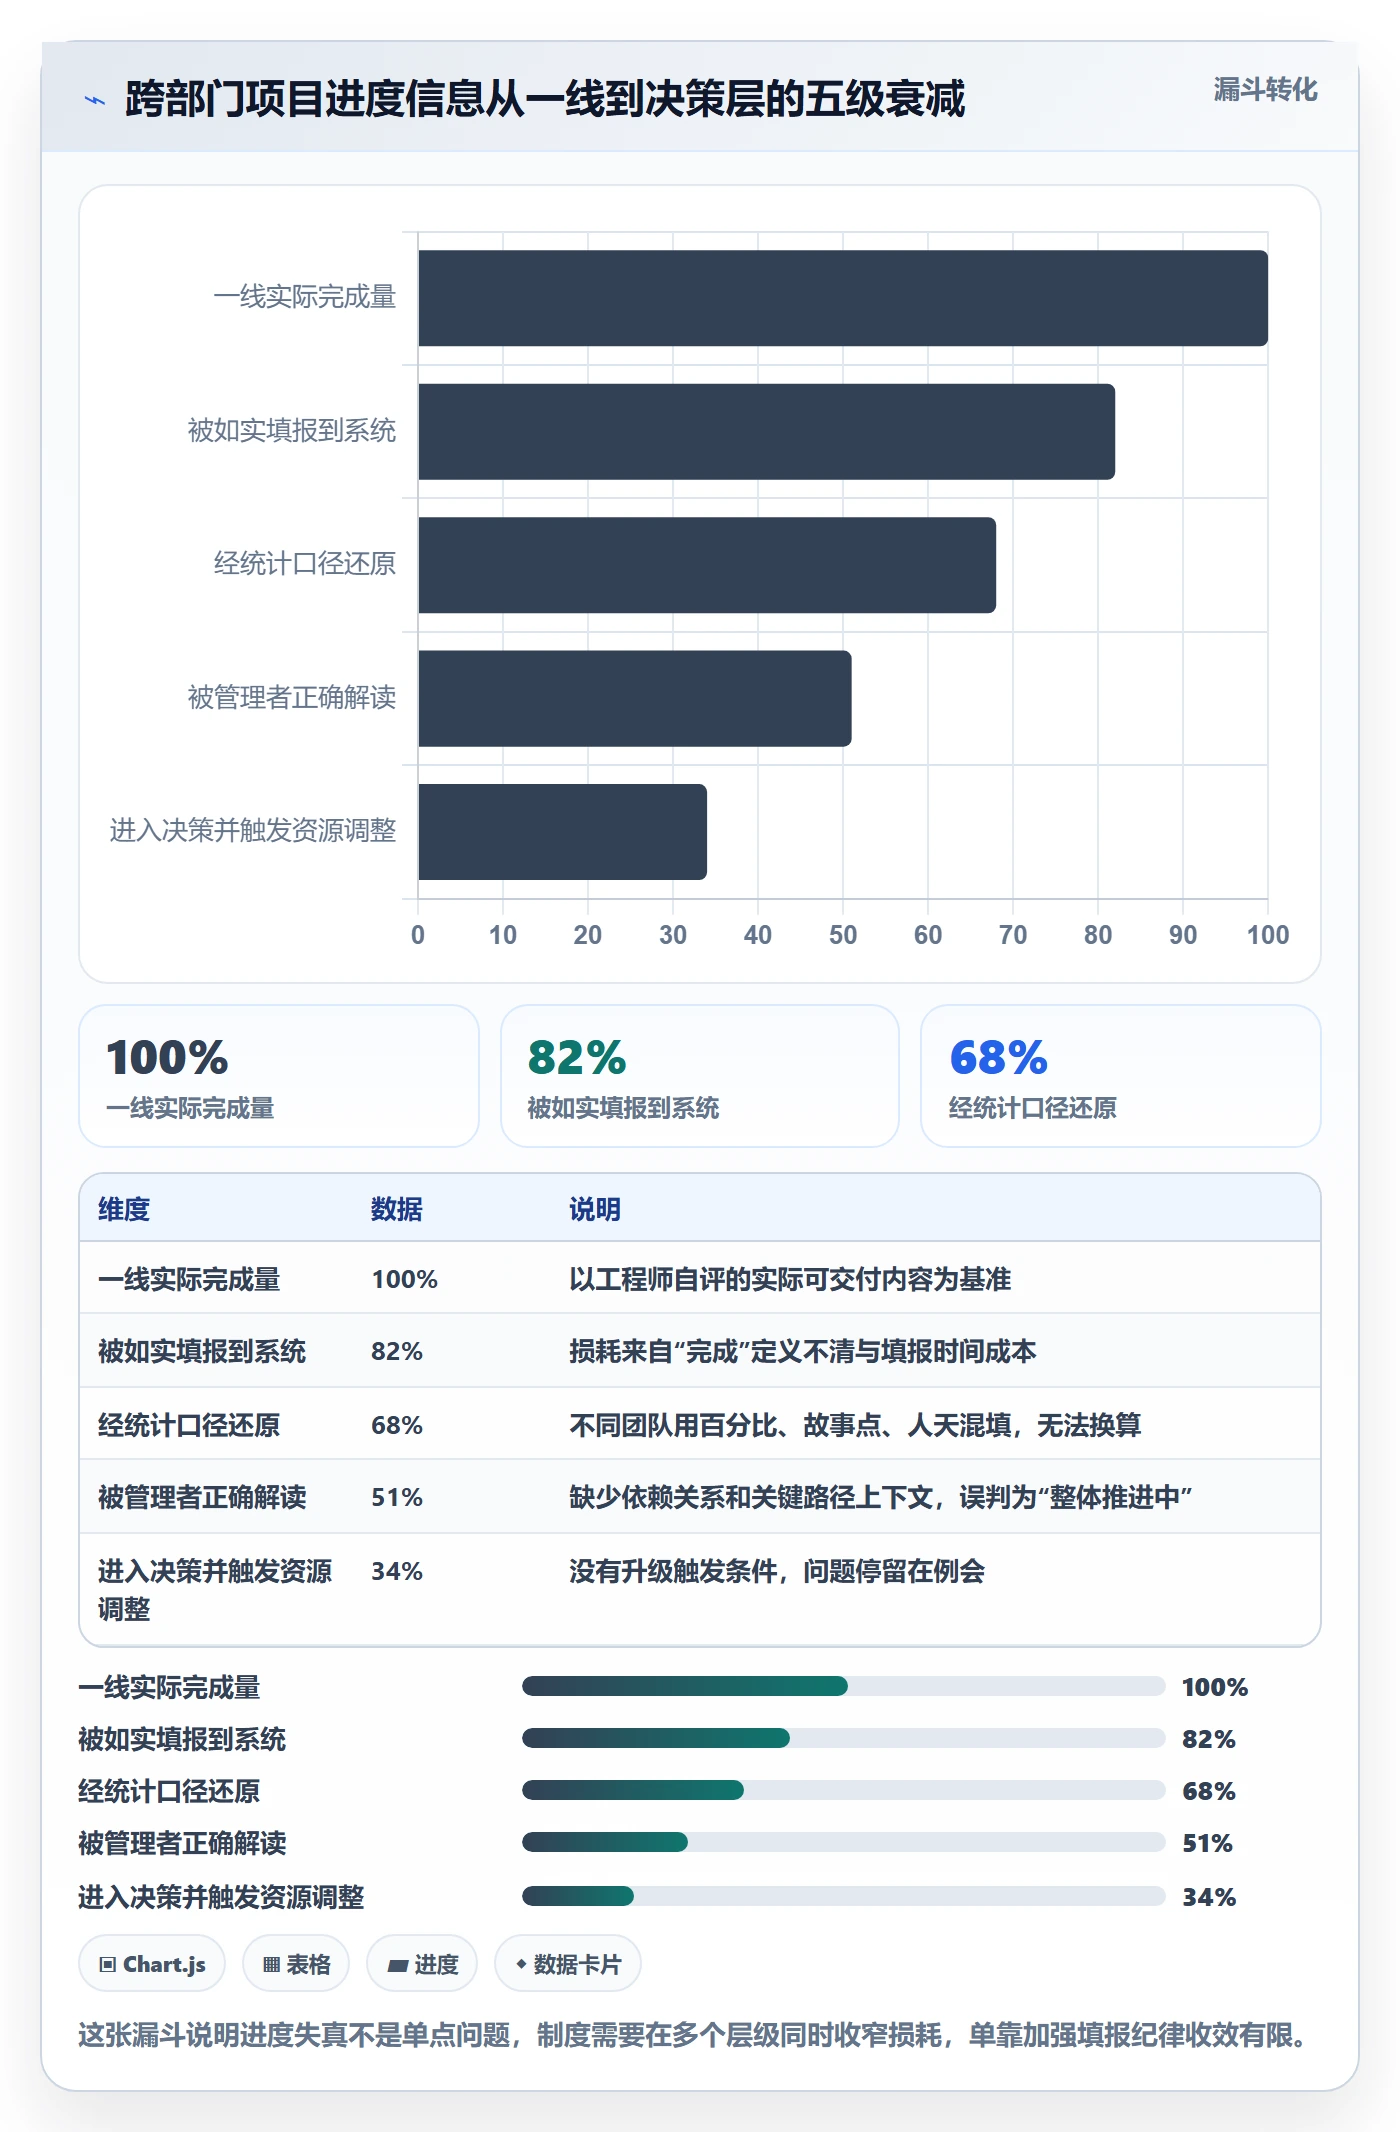The image size is (1400, 2132).
Task: Click the chart bar for 被管理者正确解读
Action: [x=635, y=699]
